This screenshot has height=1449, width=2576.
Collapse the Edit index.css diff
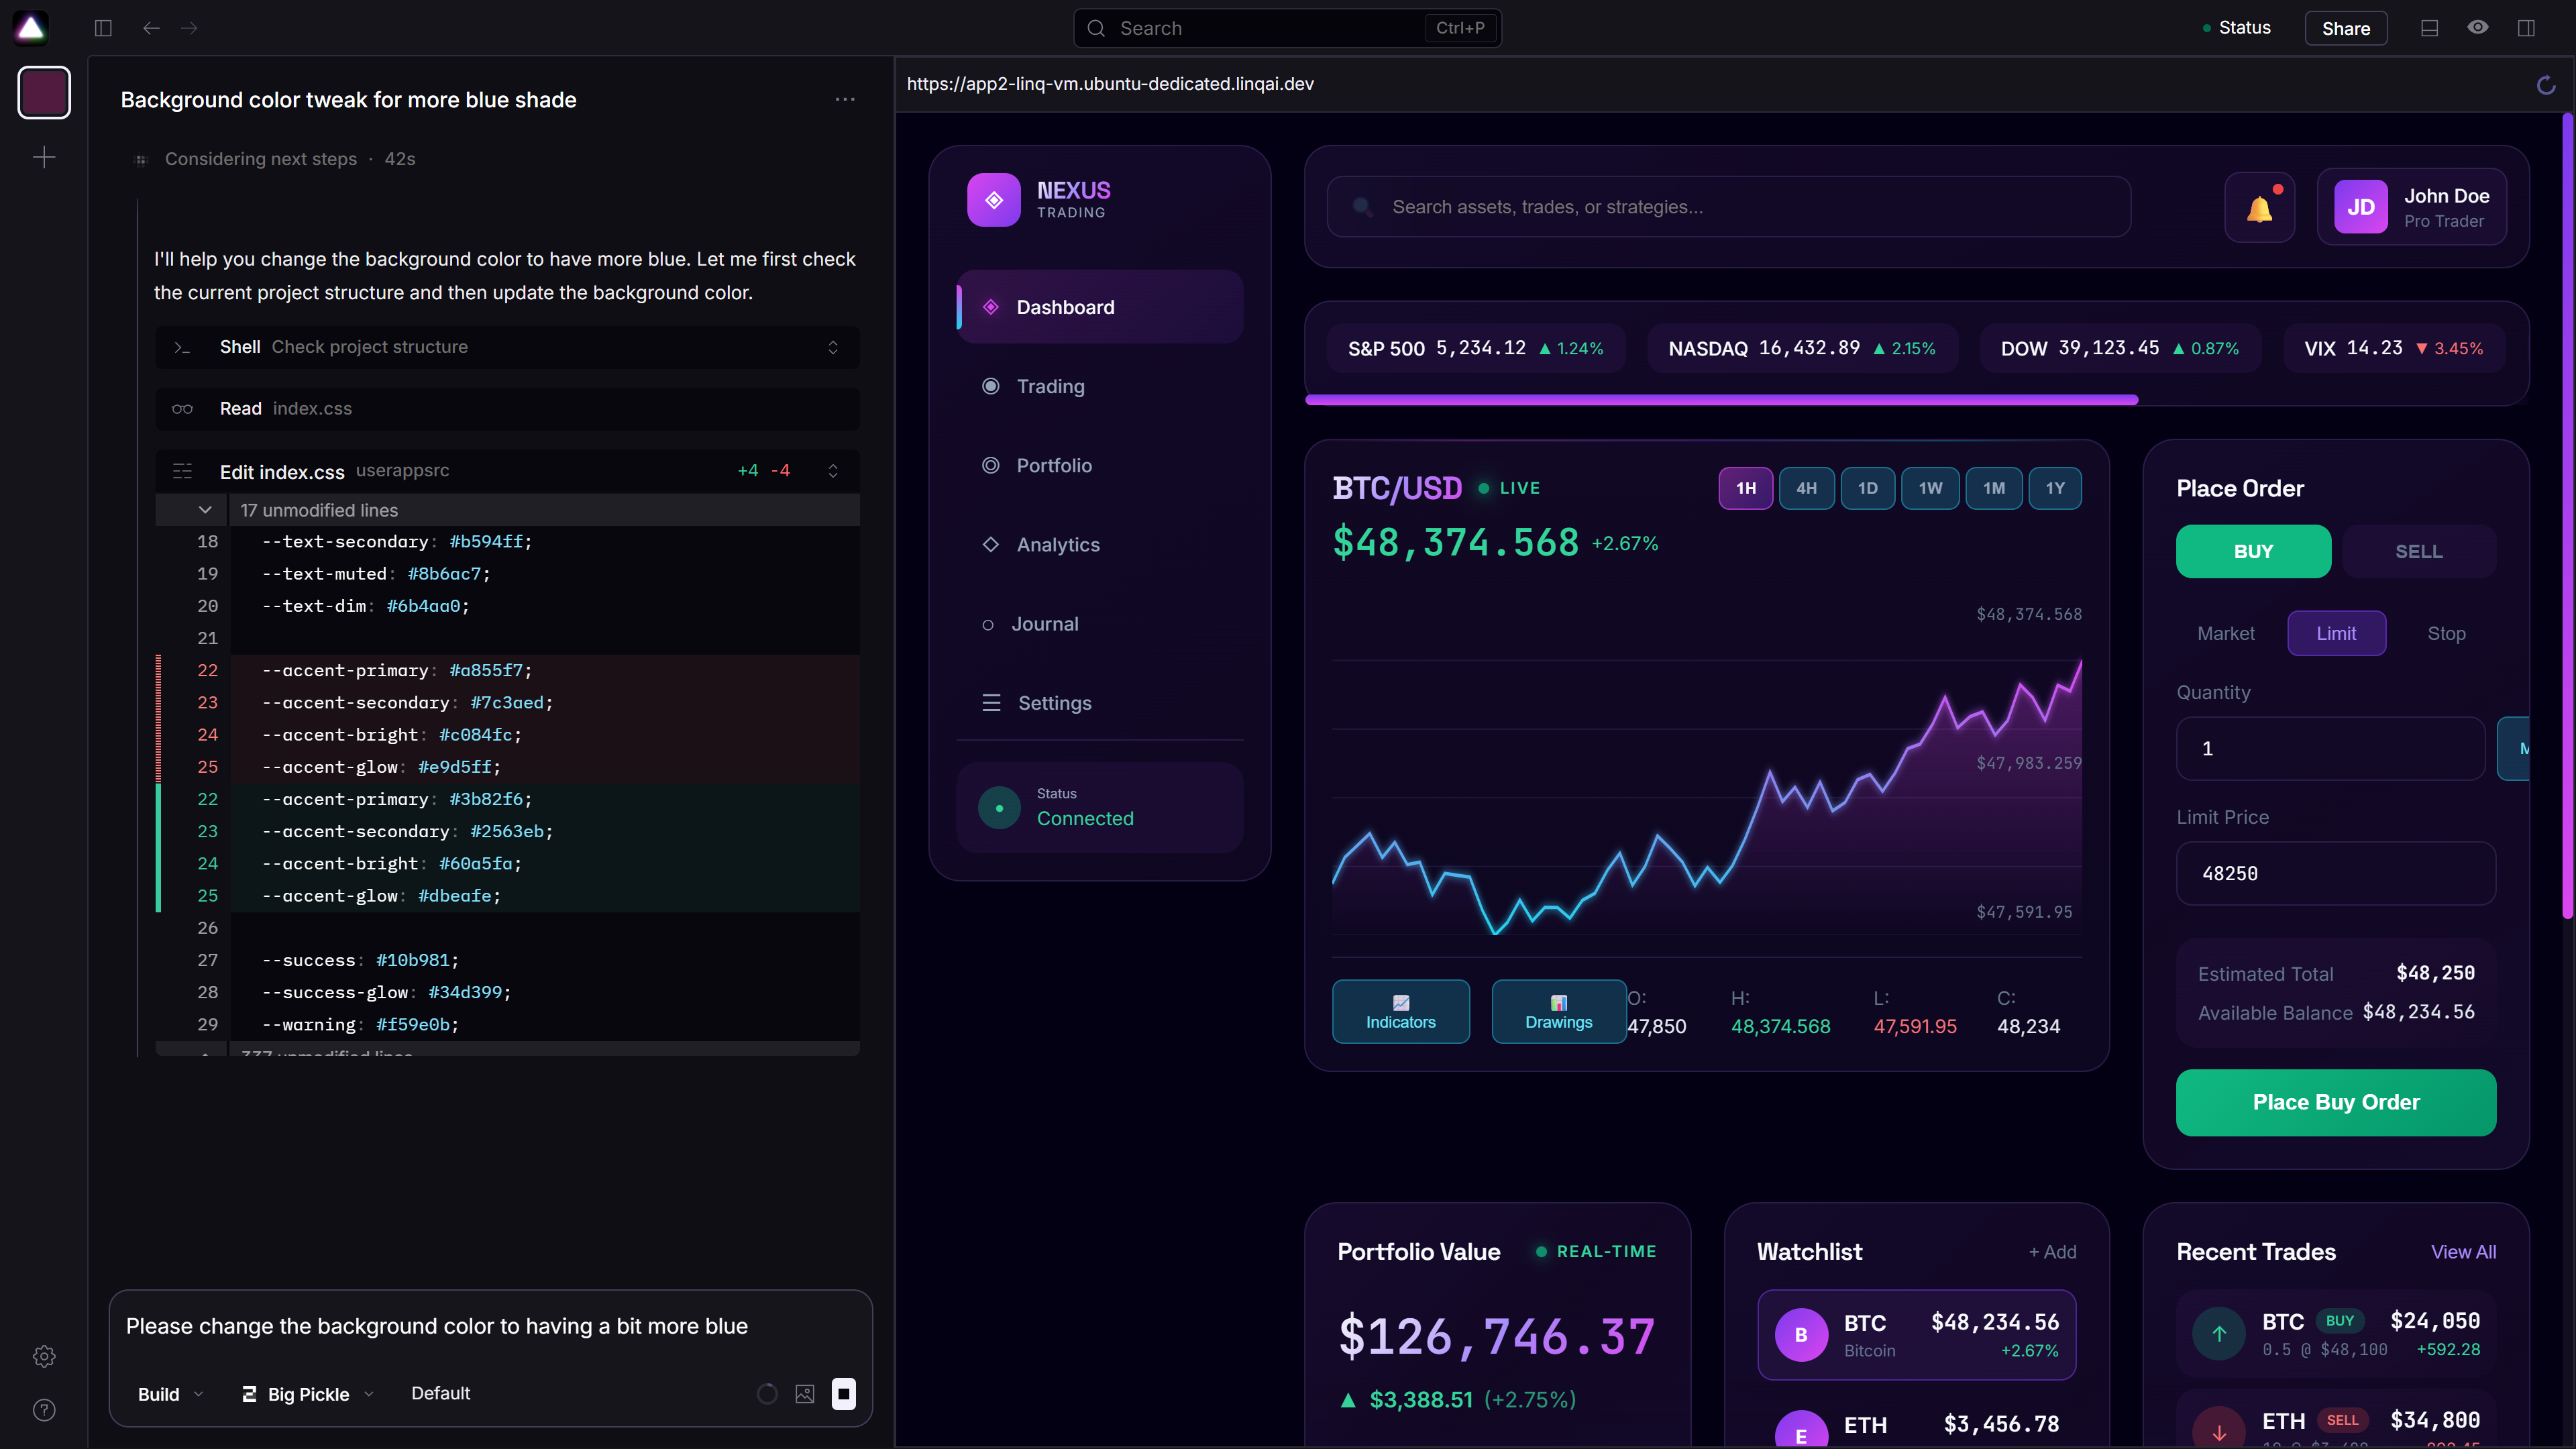coord(833,470)
